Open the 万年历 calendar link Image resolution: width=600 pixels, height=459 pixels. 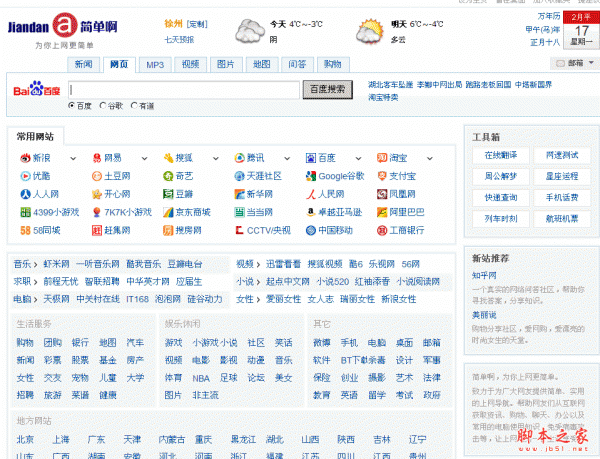tap(549, 16)
